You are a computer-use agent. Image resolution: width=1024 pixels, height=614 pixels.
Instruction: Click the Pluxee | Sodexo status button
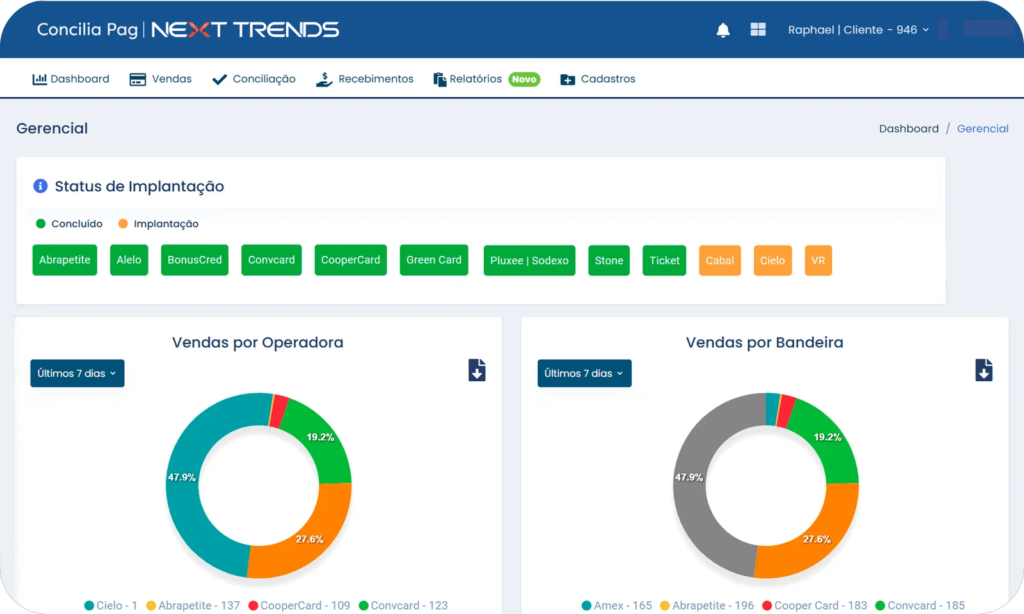point(529,261)
